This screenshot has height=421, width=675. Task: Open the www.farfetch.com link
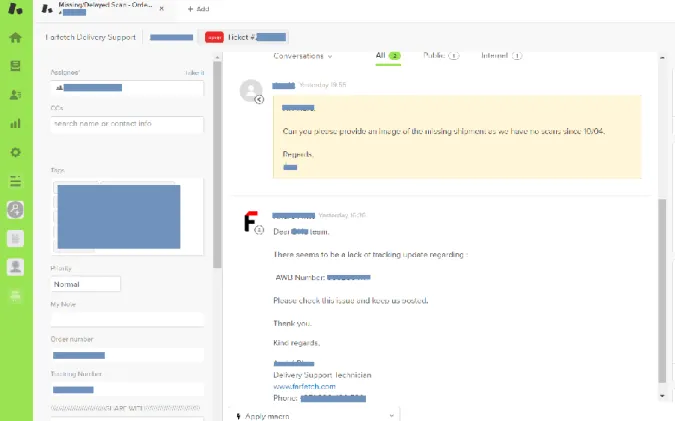[x=304, y=387]
